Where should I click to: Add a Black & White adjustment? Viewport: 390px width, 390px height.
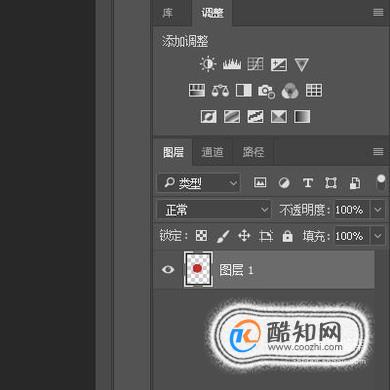point(244,90)
